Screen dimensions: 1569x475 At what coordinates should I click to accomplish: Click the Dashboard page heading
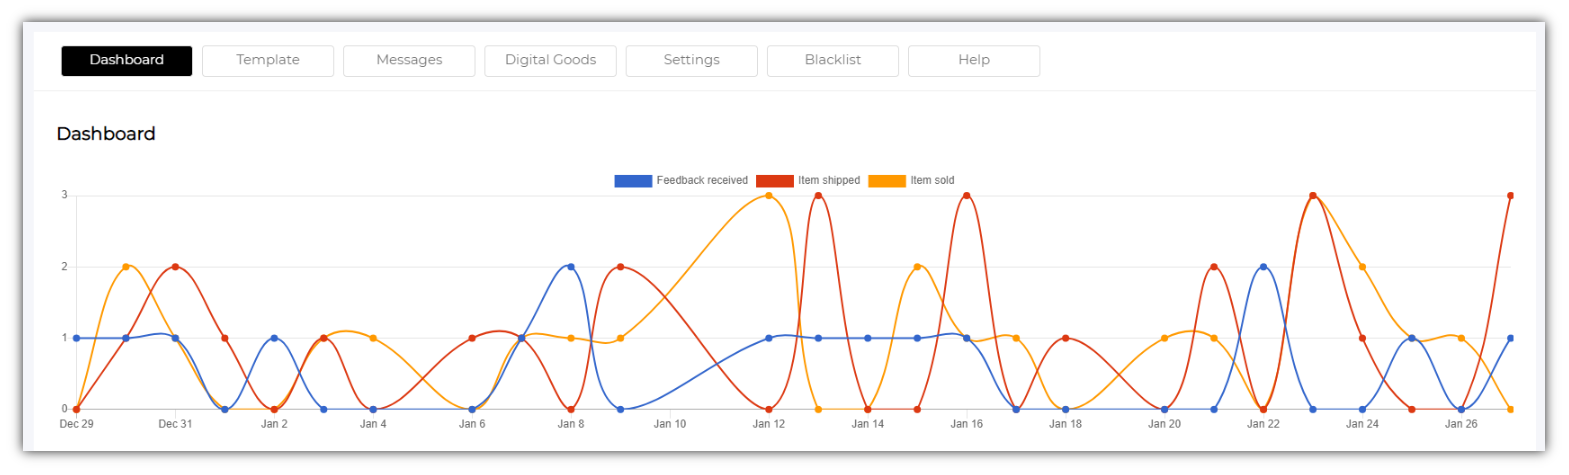pyautogui.click(x=106, y=134)
